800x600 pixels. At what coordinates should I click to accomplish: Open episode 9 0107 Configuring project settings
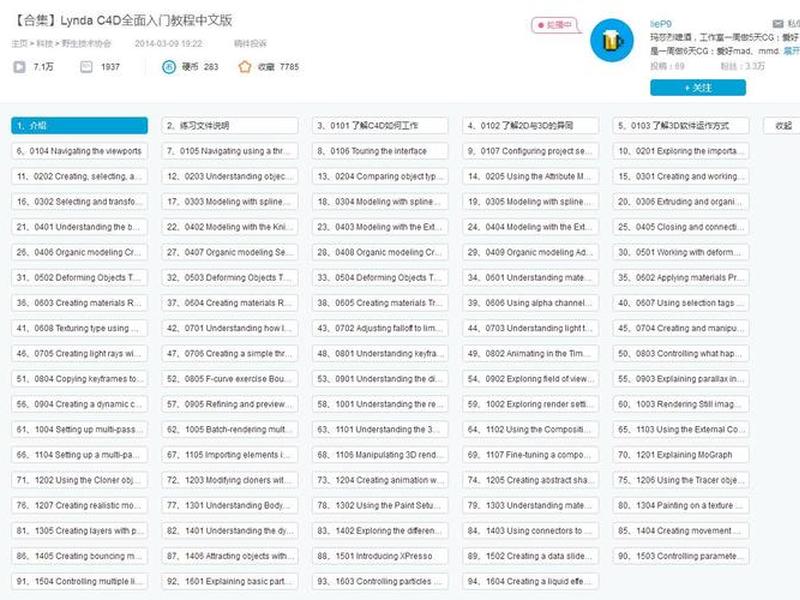[531, 151]
